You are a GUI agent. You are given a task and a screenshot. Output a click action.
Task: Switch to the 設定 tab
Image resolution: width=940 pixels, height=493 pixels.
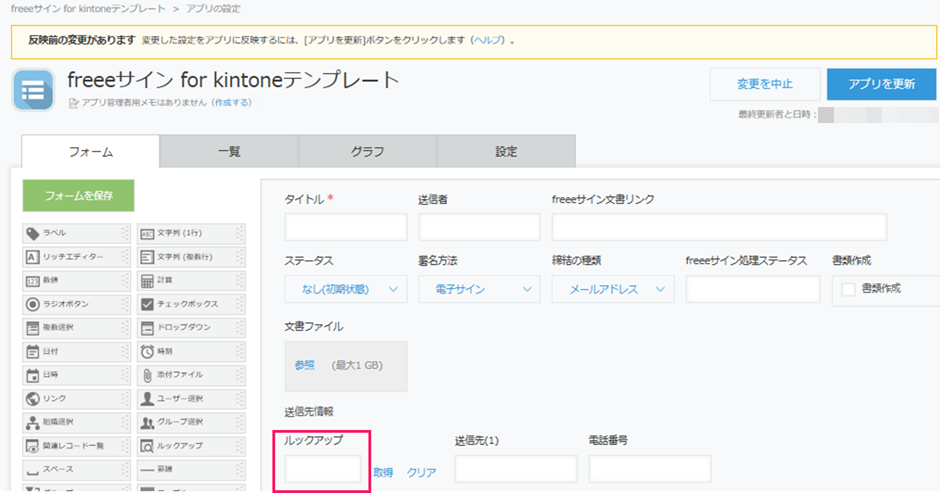(506, 152)
